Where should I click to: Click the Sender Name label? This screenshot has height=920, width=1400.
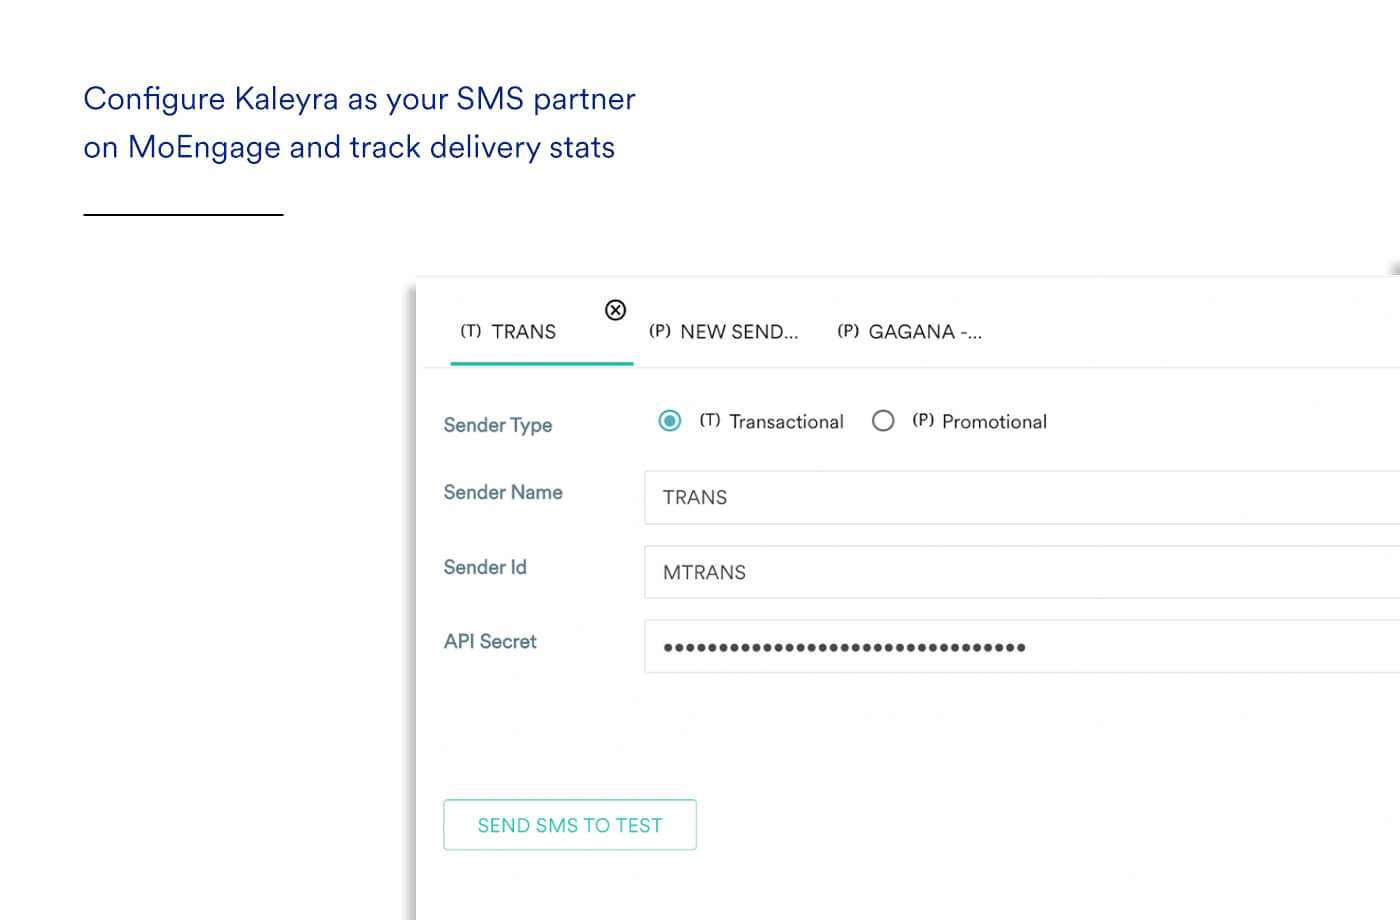pyautogui.click(x=503, y=492)
